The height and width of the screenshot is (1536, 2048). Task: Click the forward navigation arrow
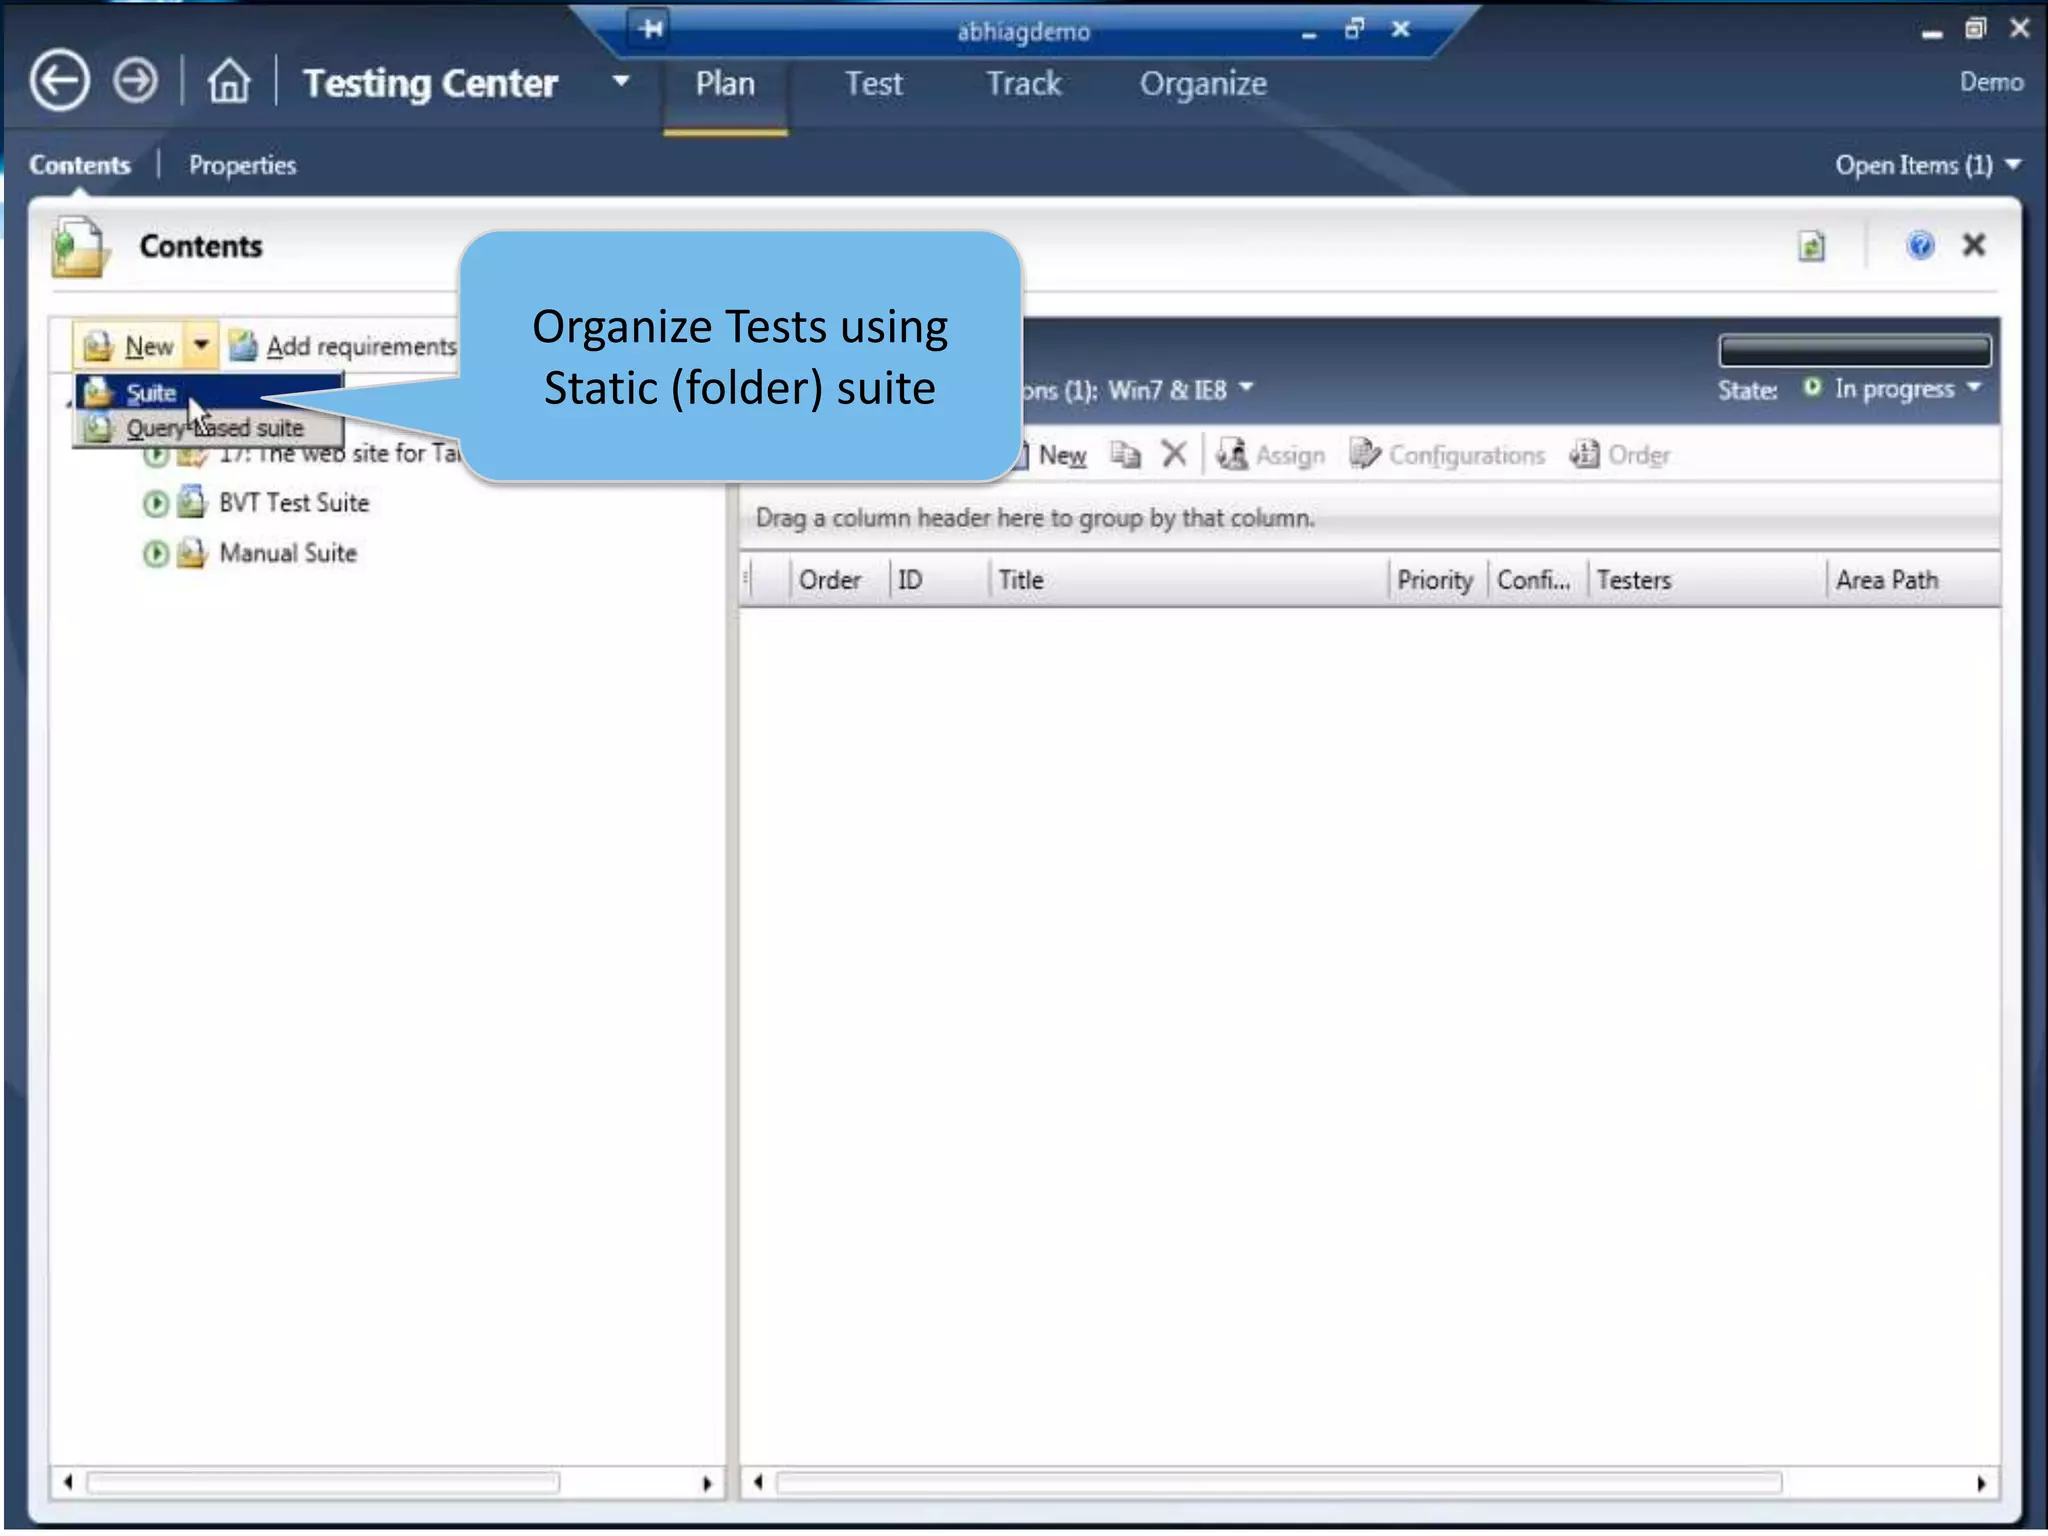(x=135, y=81)
